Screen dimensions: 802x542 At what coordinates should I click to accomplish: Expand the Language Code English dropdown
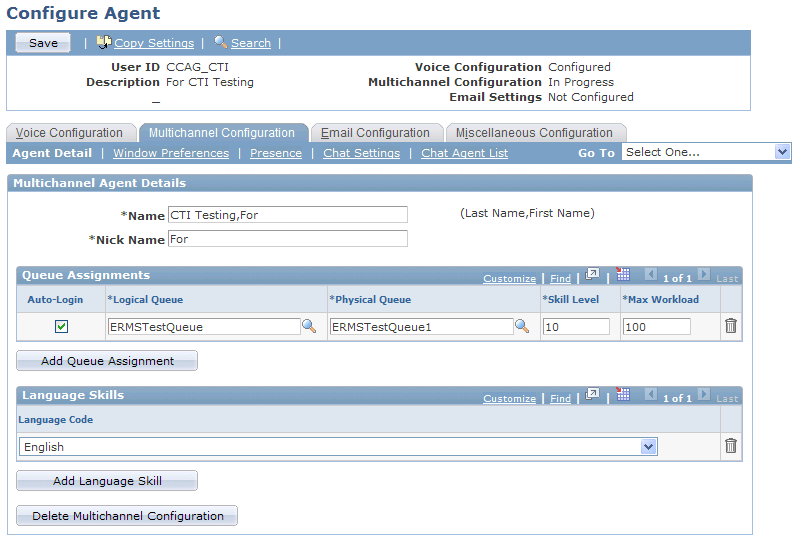[x=338, y=447]
